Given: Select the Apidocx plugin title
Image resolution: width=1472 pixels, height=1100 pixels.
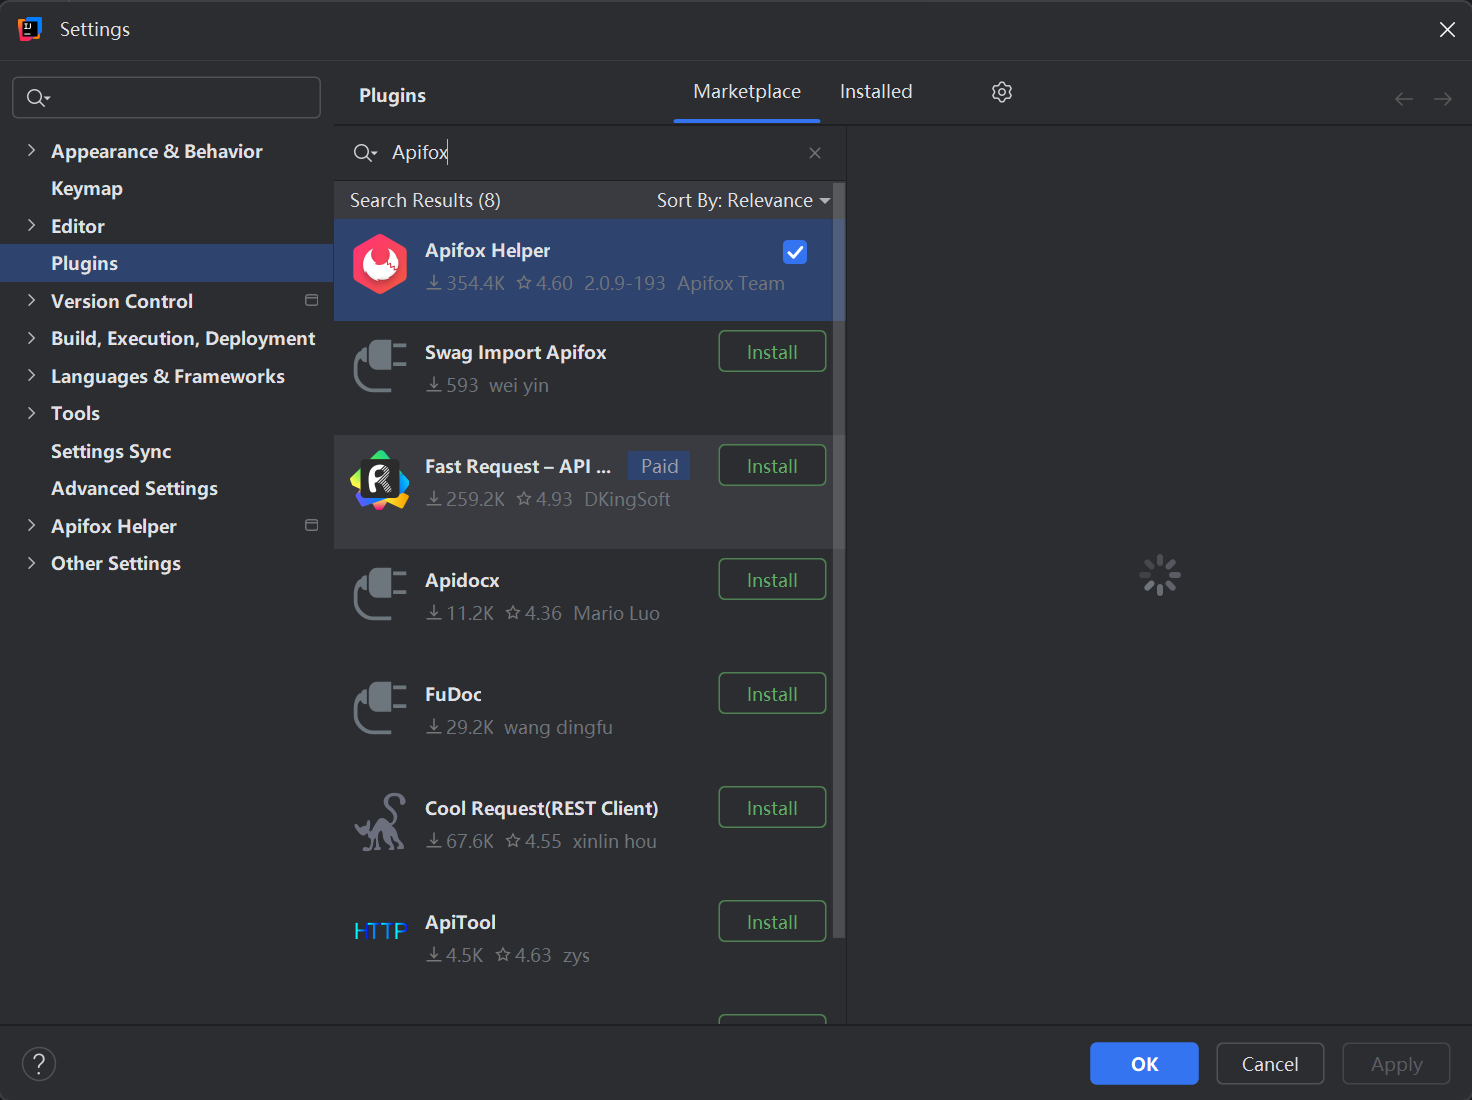Looking at the screenshot, I should pos(462,580).
